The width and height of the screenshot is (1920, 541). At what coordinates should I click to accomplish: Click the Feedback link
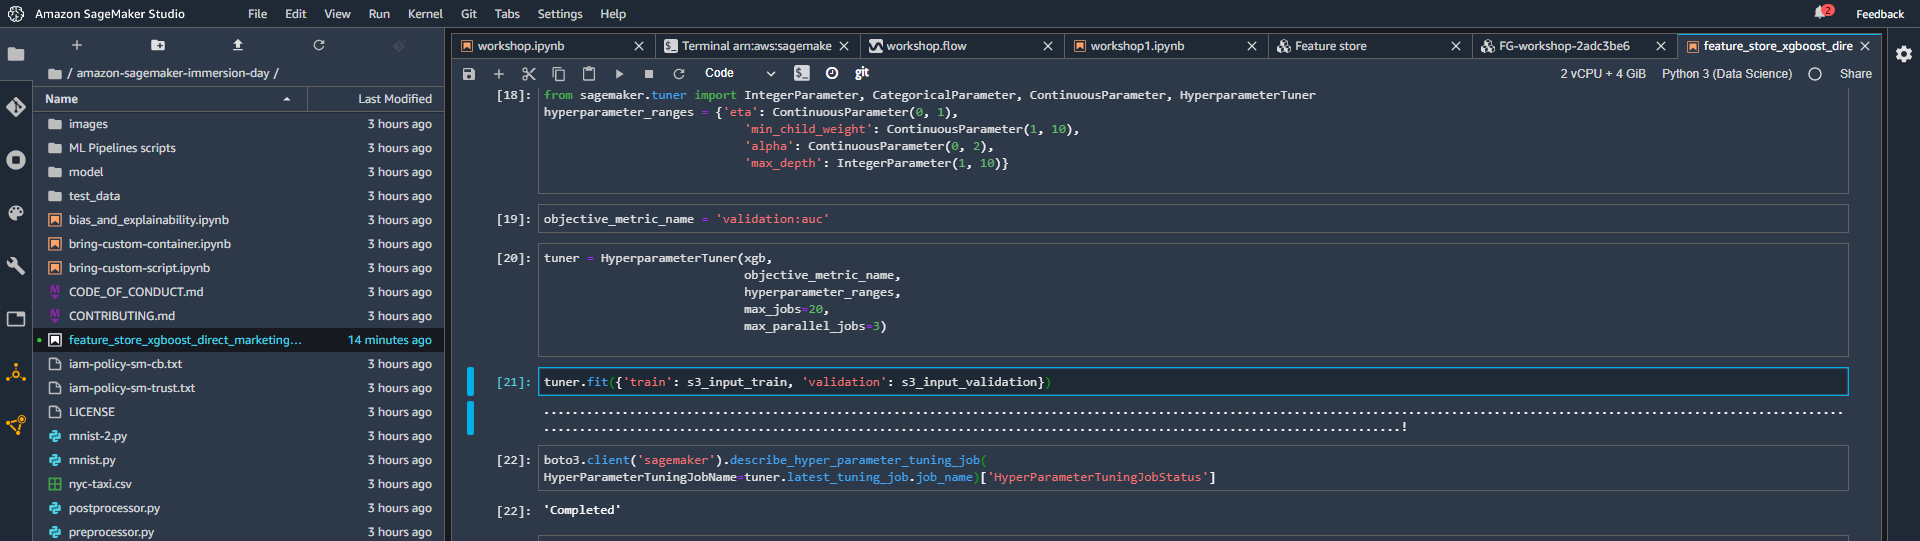click(1880, 14)
